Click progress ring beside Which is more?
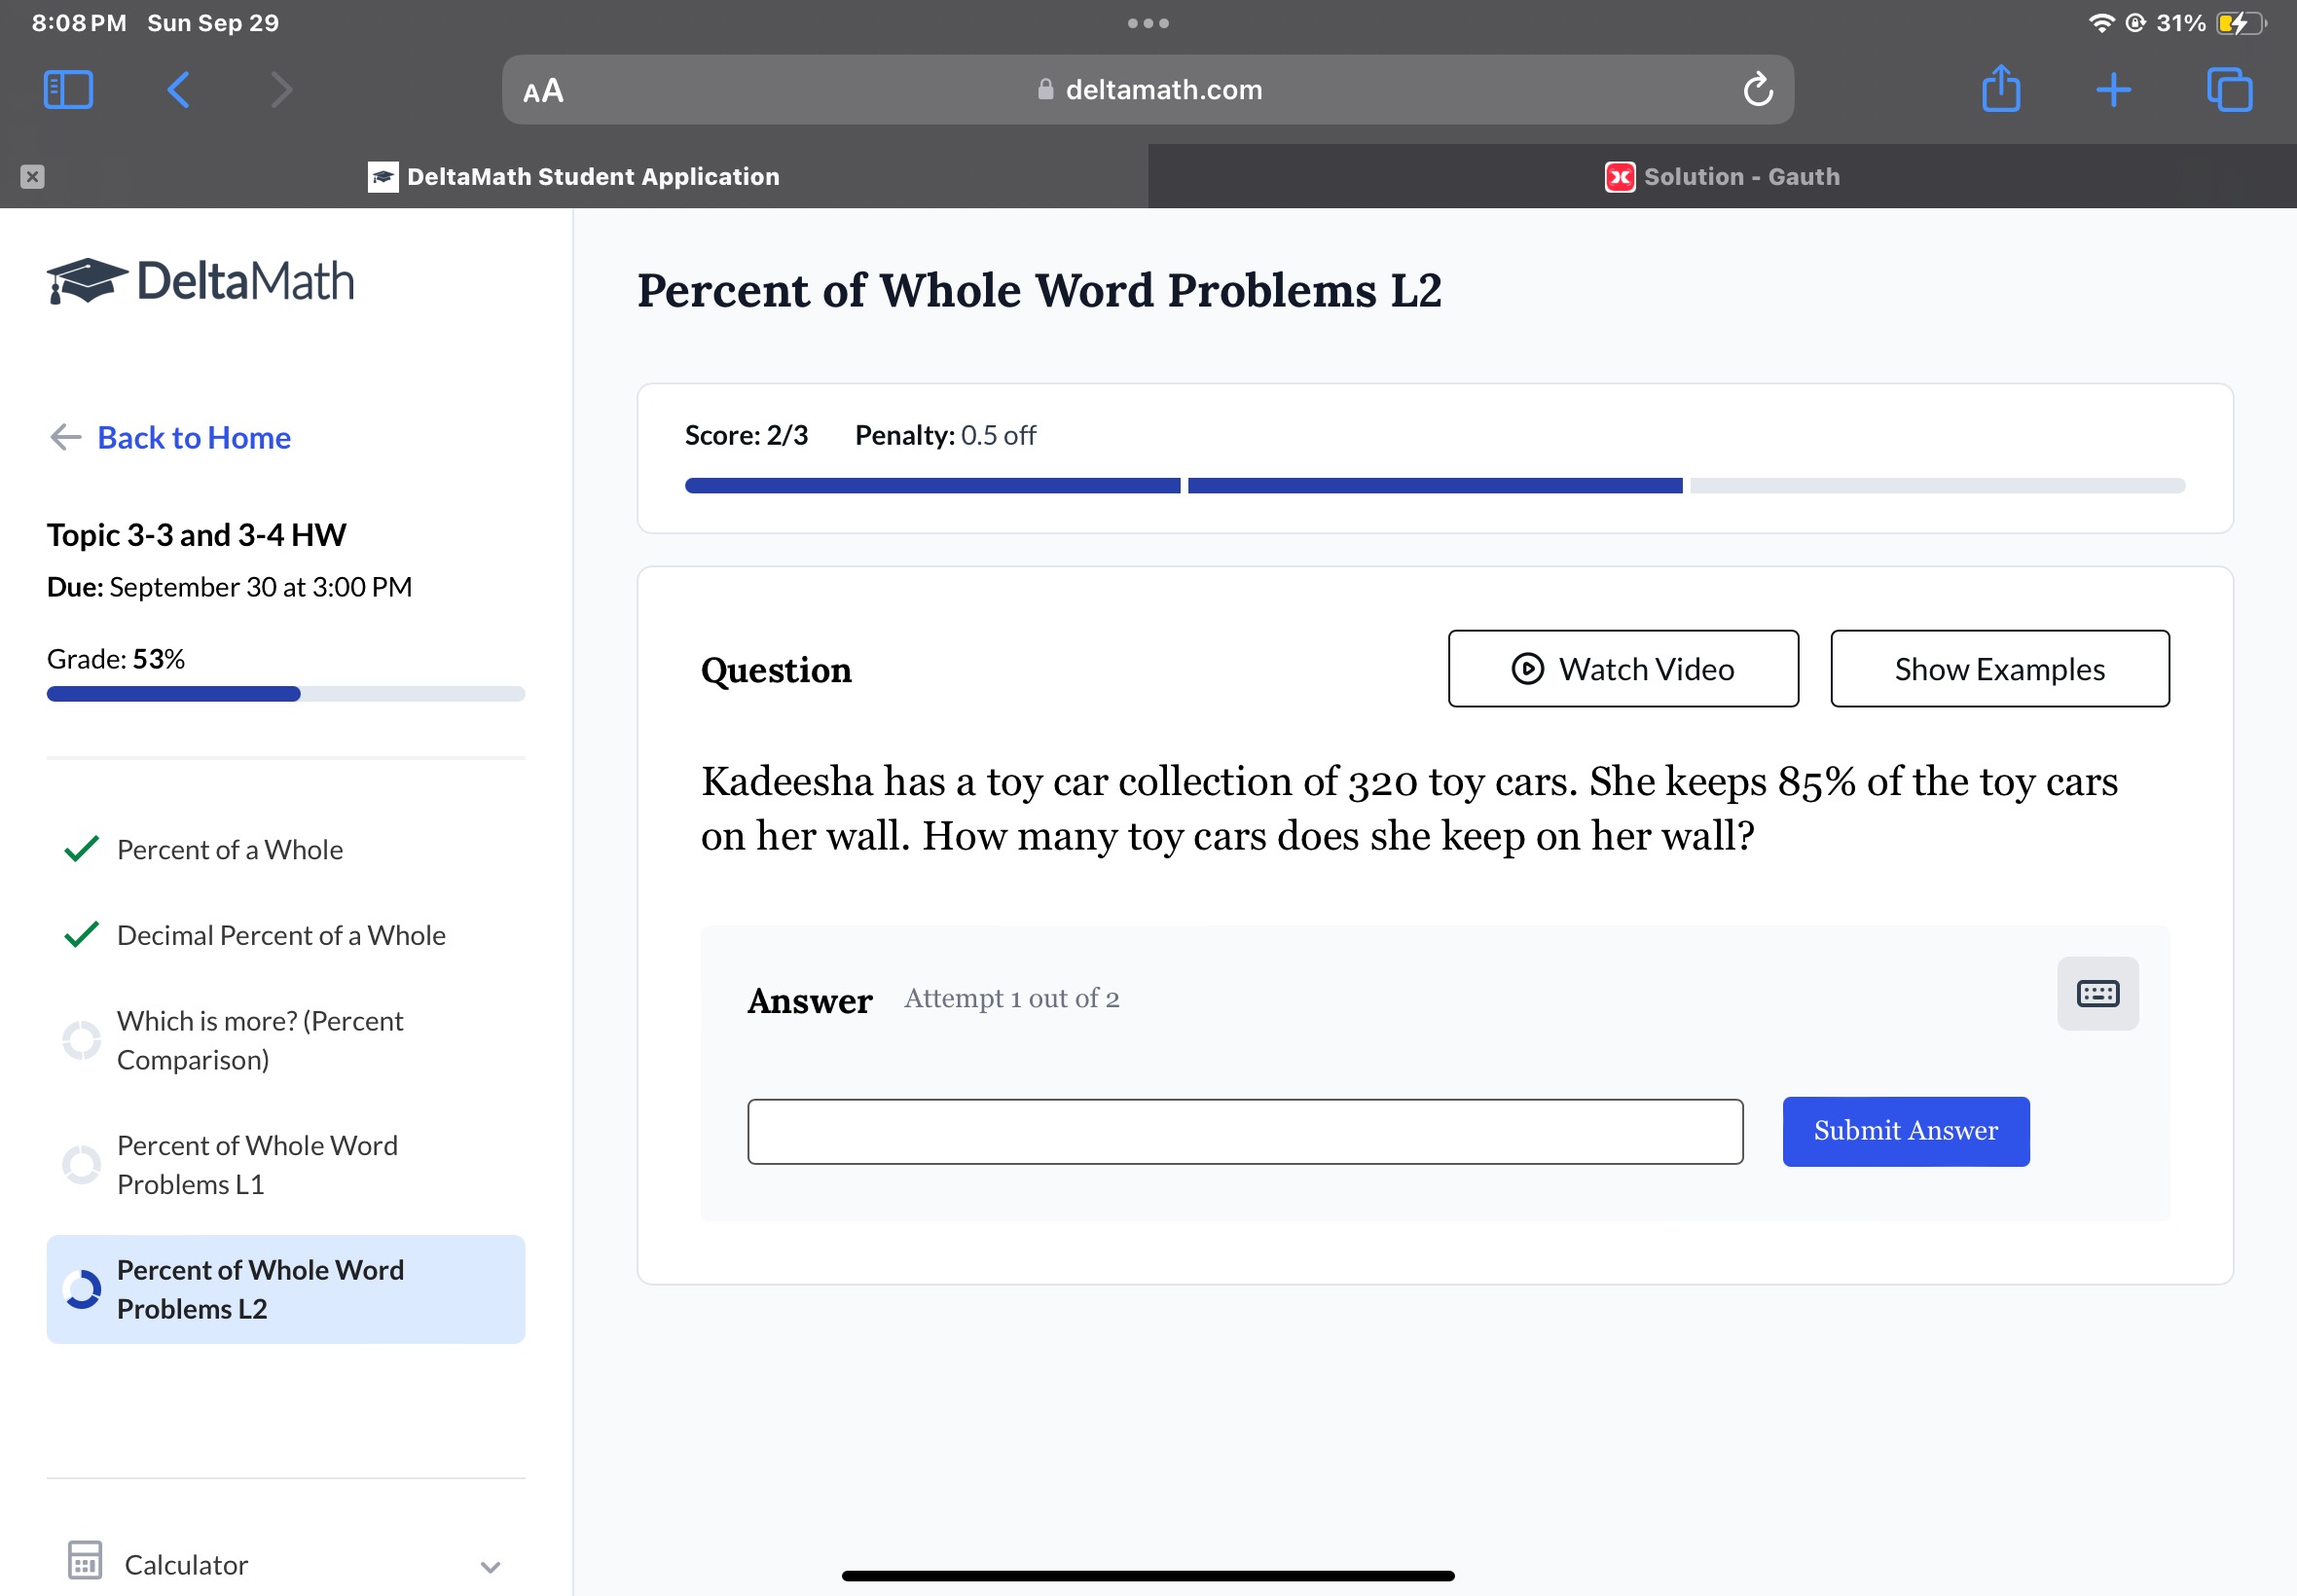2297x1596 pixels. pos(81,1040)
